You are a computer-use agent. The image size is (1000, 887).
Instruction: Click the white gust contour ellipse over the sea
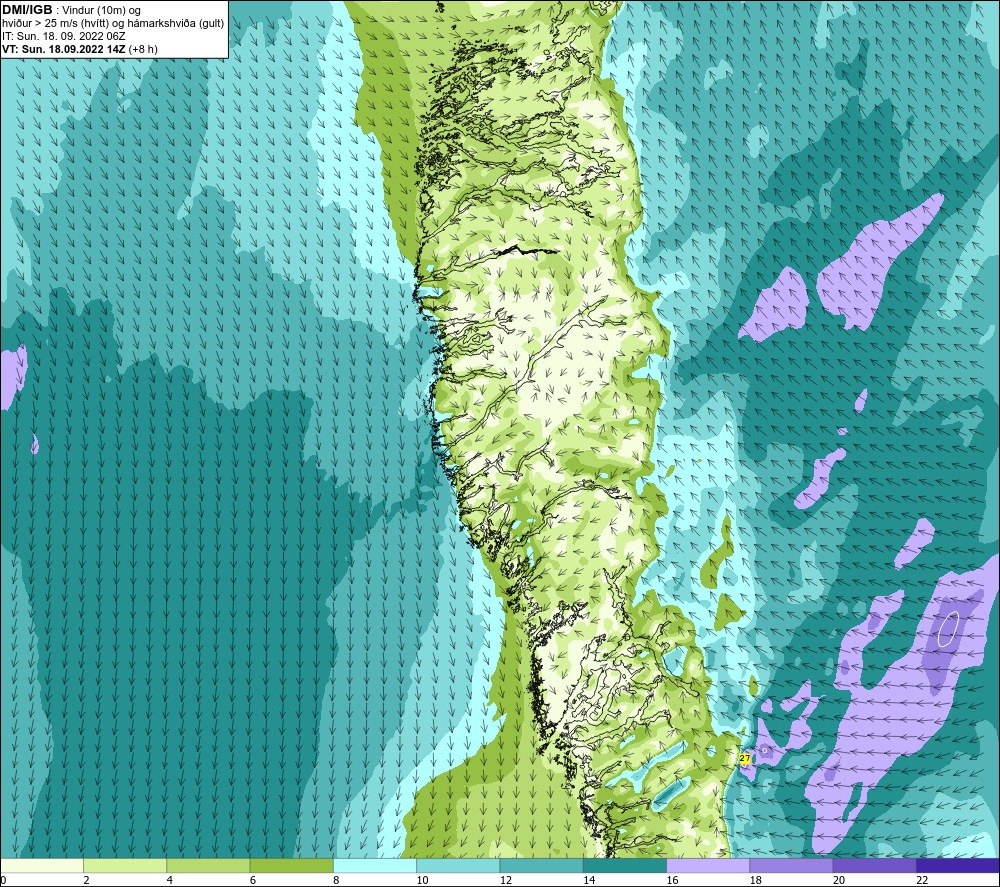948,629
